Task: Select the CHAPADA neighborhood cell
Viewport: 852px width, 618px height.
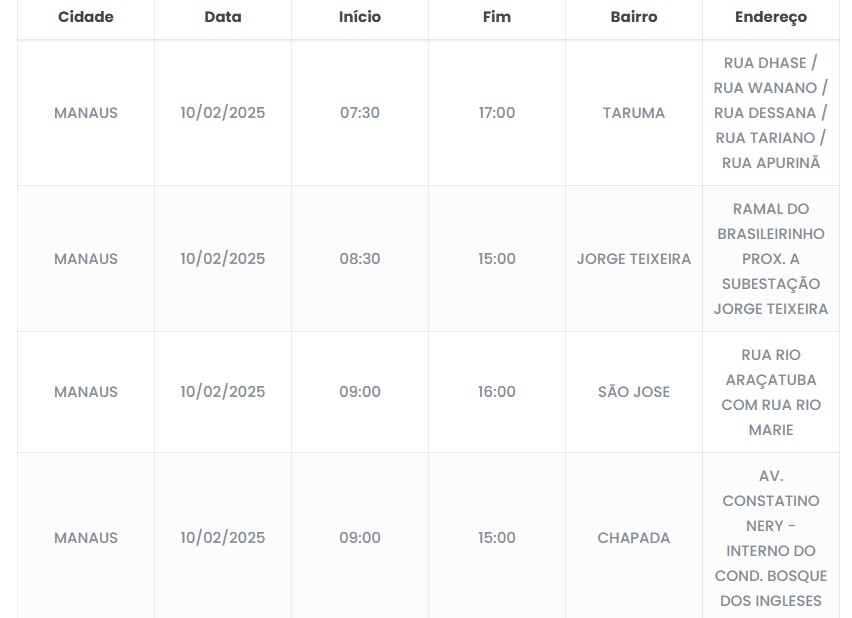Action: (x=634, y=538)
